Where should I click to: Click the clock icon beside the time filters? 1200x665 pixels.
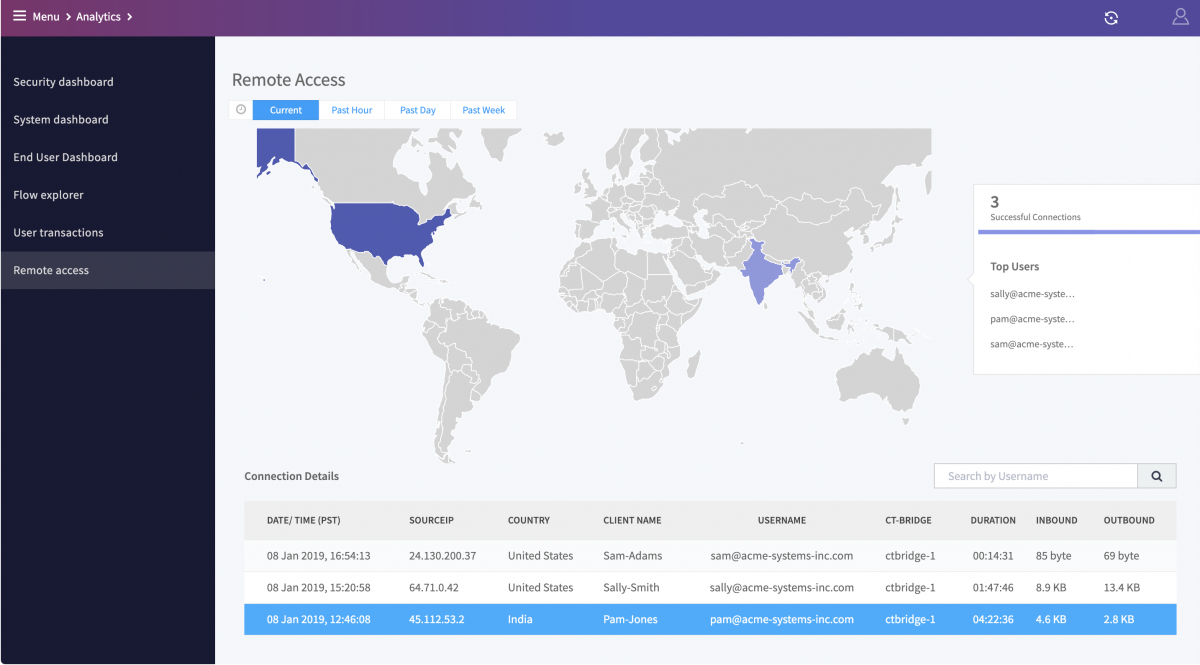coord(239,110)
